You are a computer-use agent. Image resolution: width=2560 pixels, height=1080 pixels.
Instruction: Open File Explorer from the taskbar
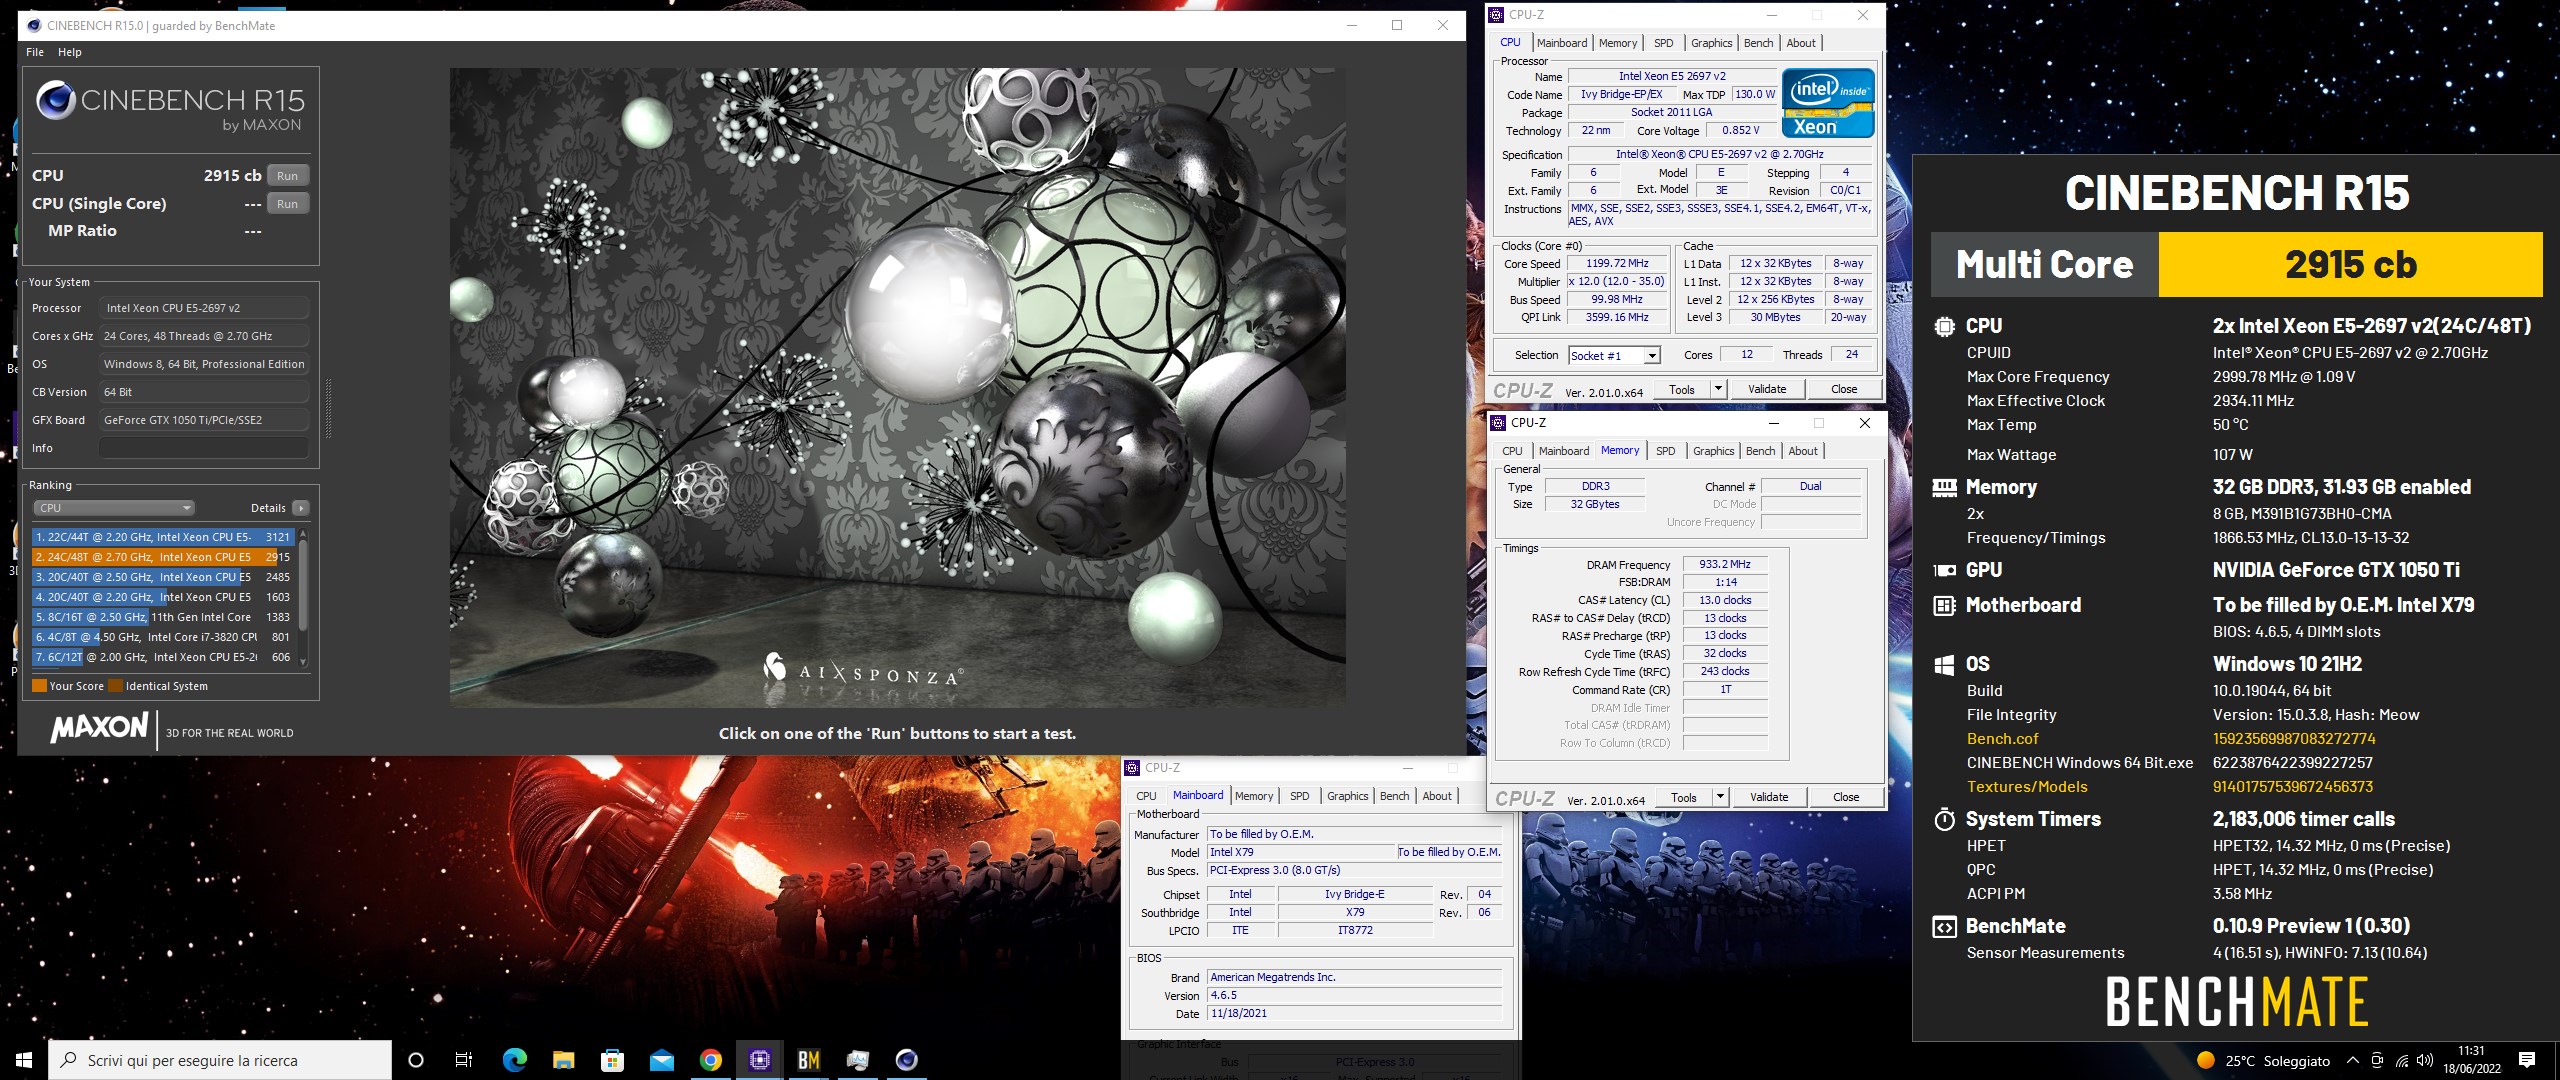tap(563, 1060)
